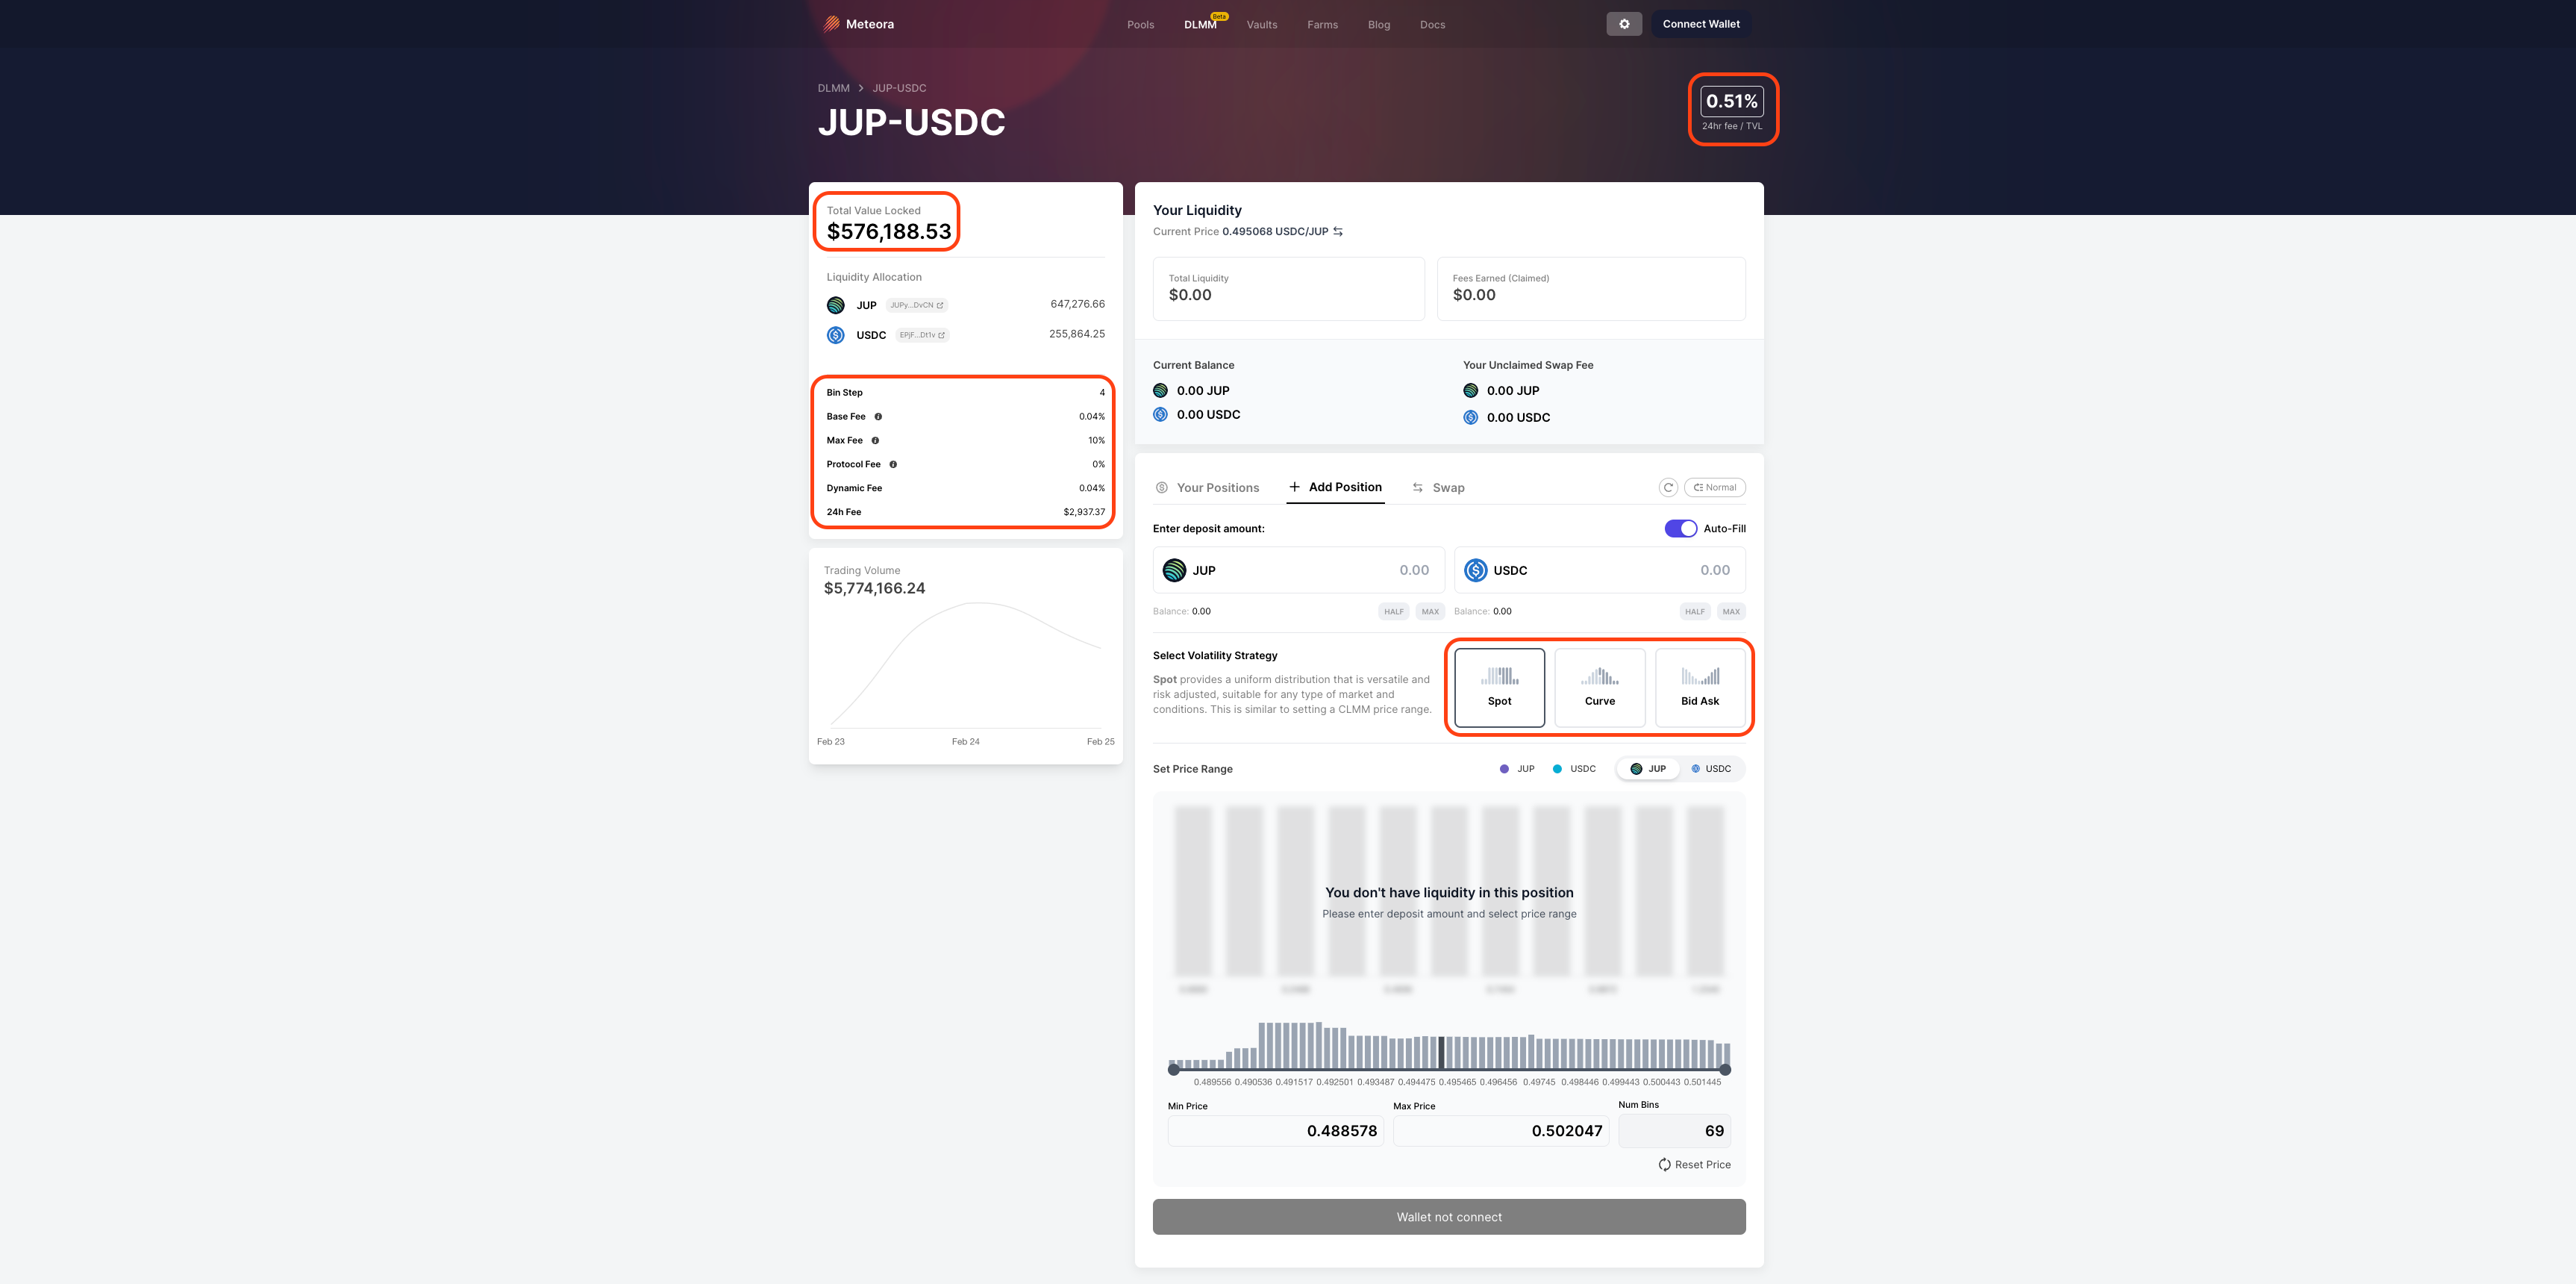Click the JUP deposit amount field

click(x=1299, y=570)
